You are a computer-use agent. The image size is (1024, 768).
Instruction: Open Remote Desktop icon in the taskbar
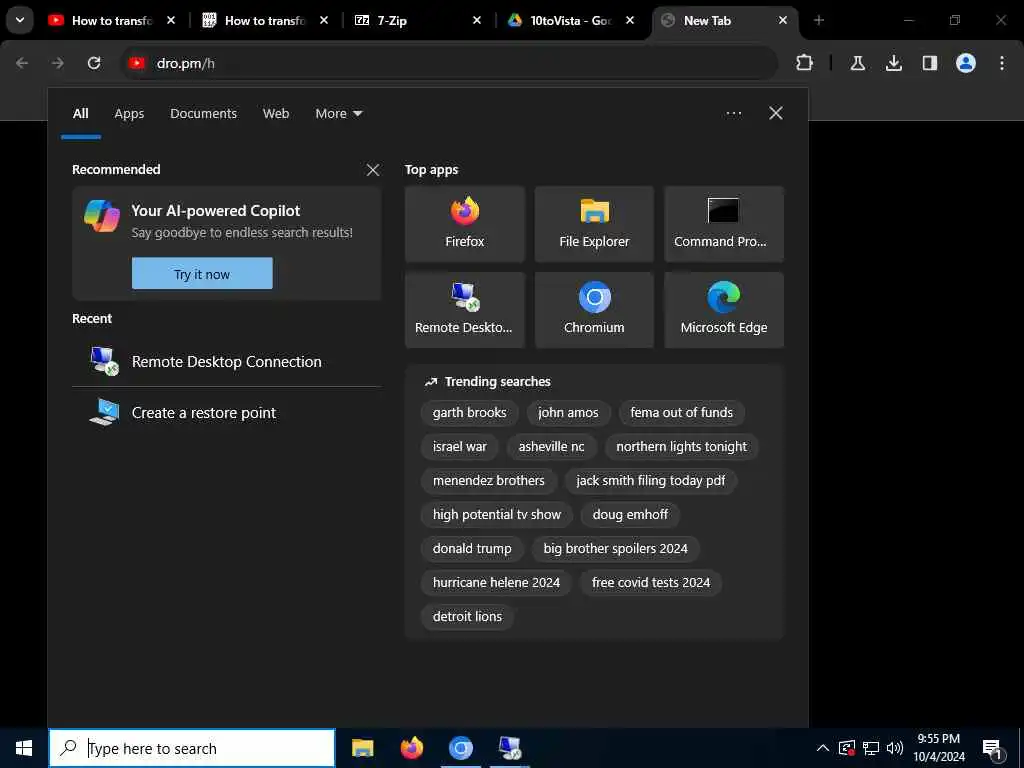(509, 748)
